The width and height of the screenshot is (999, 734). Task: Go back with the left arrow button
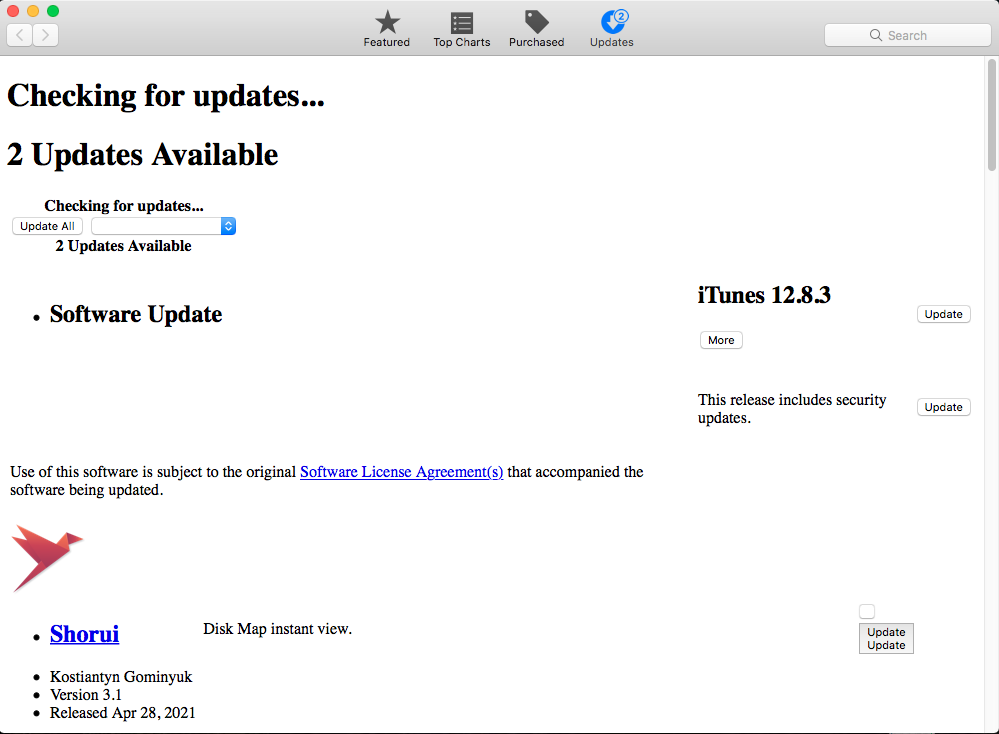tap(20, 35)
